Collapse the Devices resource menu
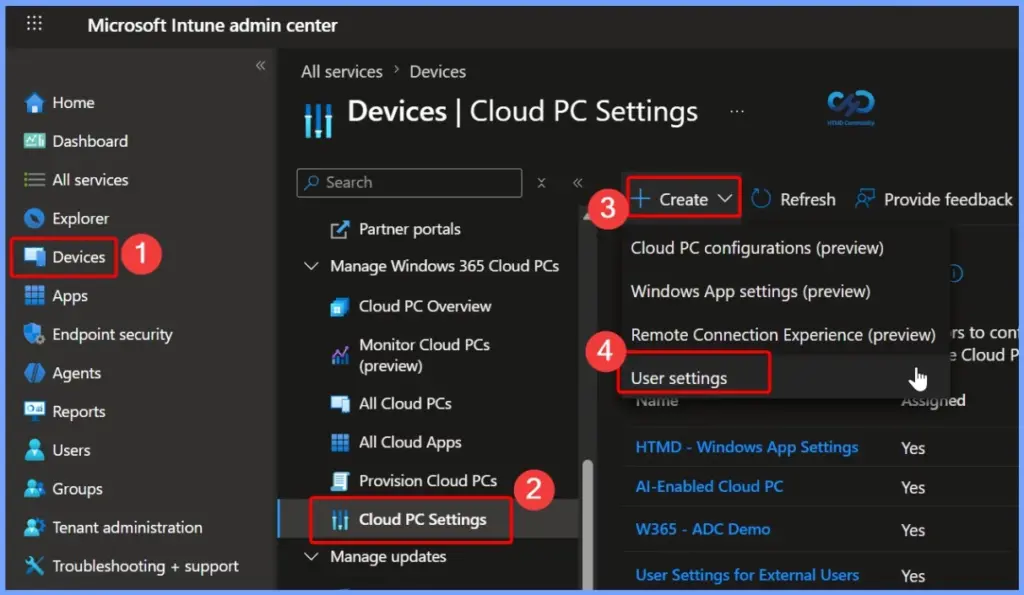This screenshot has width=1024, height=595. coord(577,183)
